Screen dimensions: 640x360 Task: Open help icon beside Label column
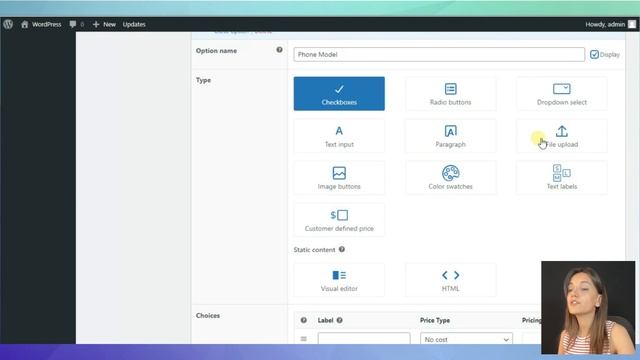[340, 320]
